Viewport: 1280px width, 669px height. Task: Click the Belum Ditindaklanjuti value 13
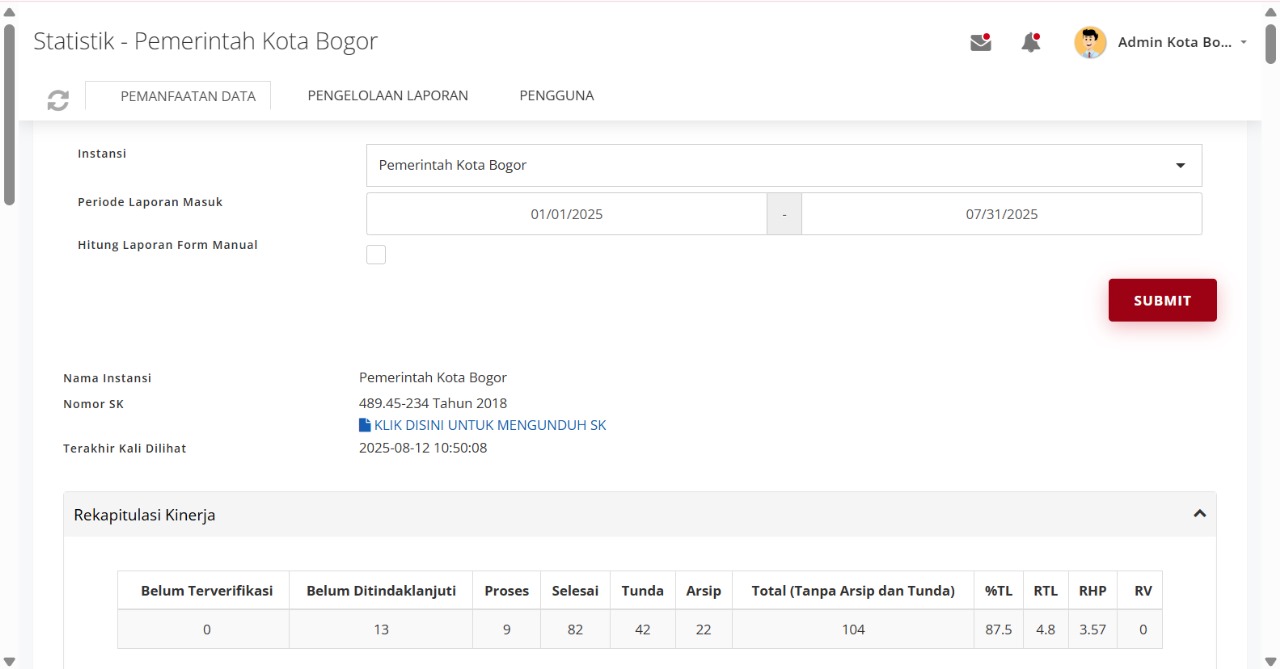point(381,629)
